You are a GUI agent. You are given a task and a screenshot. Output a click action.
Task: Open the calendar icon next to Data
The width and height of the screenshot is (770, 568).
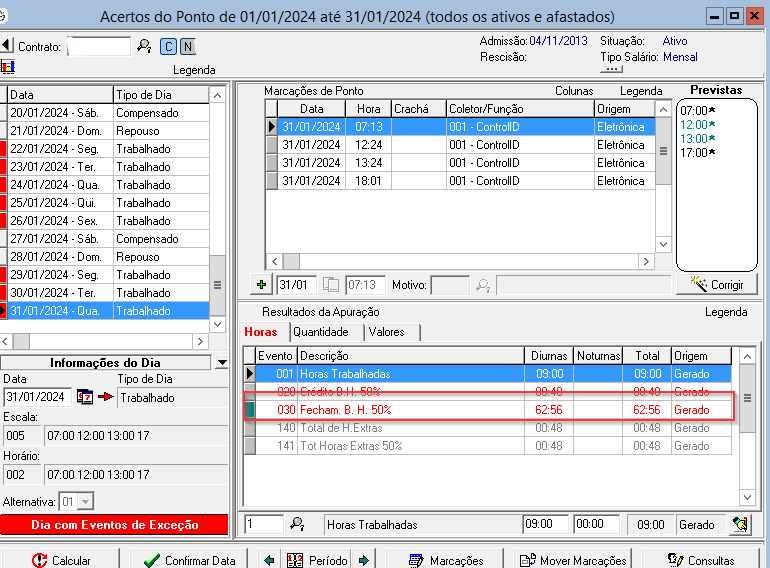85,397
